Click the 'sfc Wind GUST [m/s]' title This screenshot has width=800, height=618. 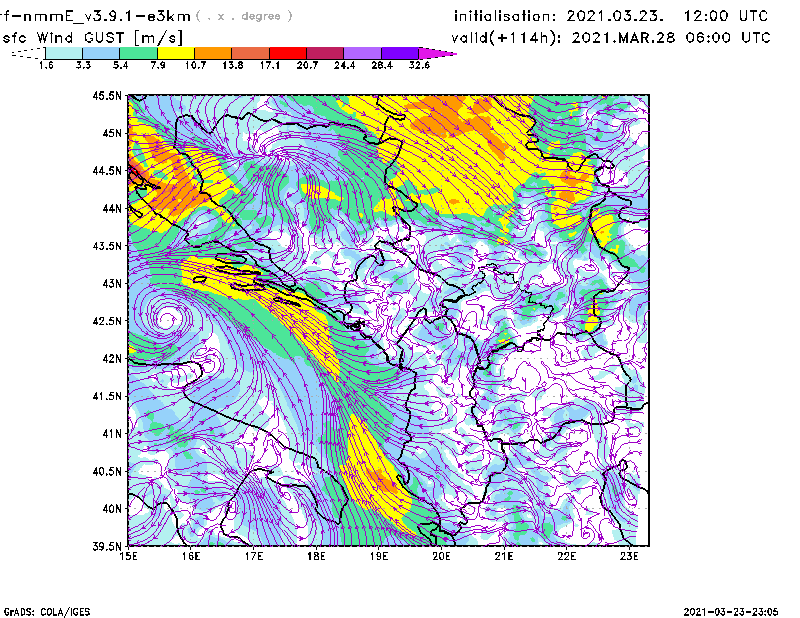pyautogui.click(x=92, y=38)
